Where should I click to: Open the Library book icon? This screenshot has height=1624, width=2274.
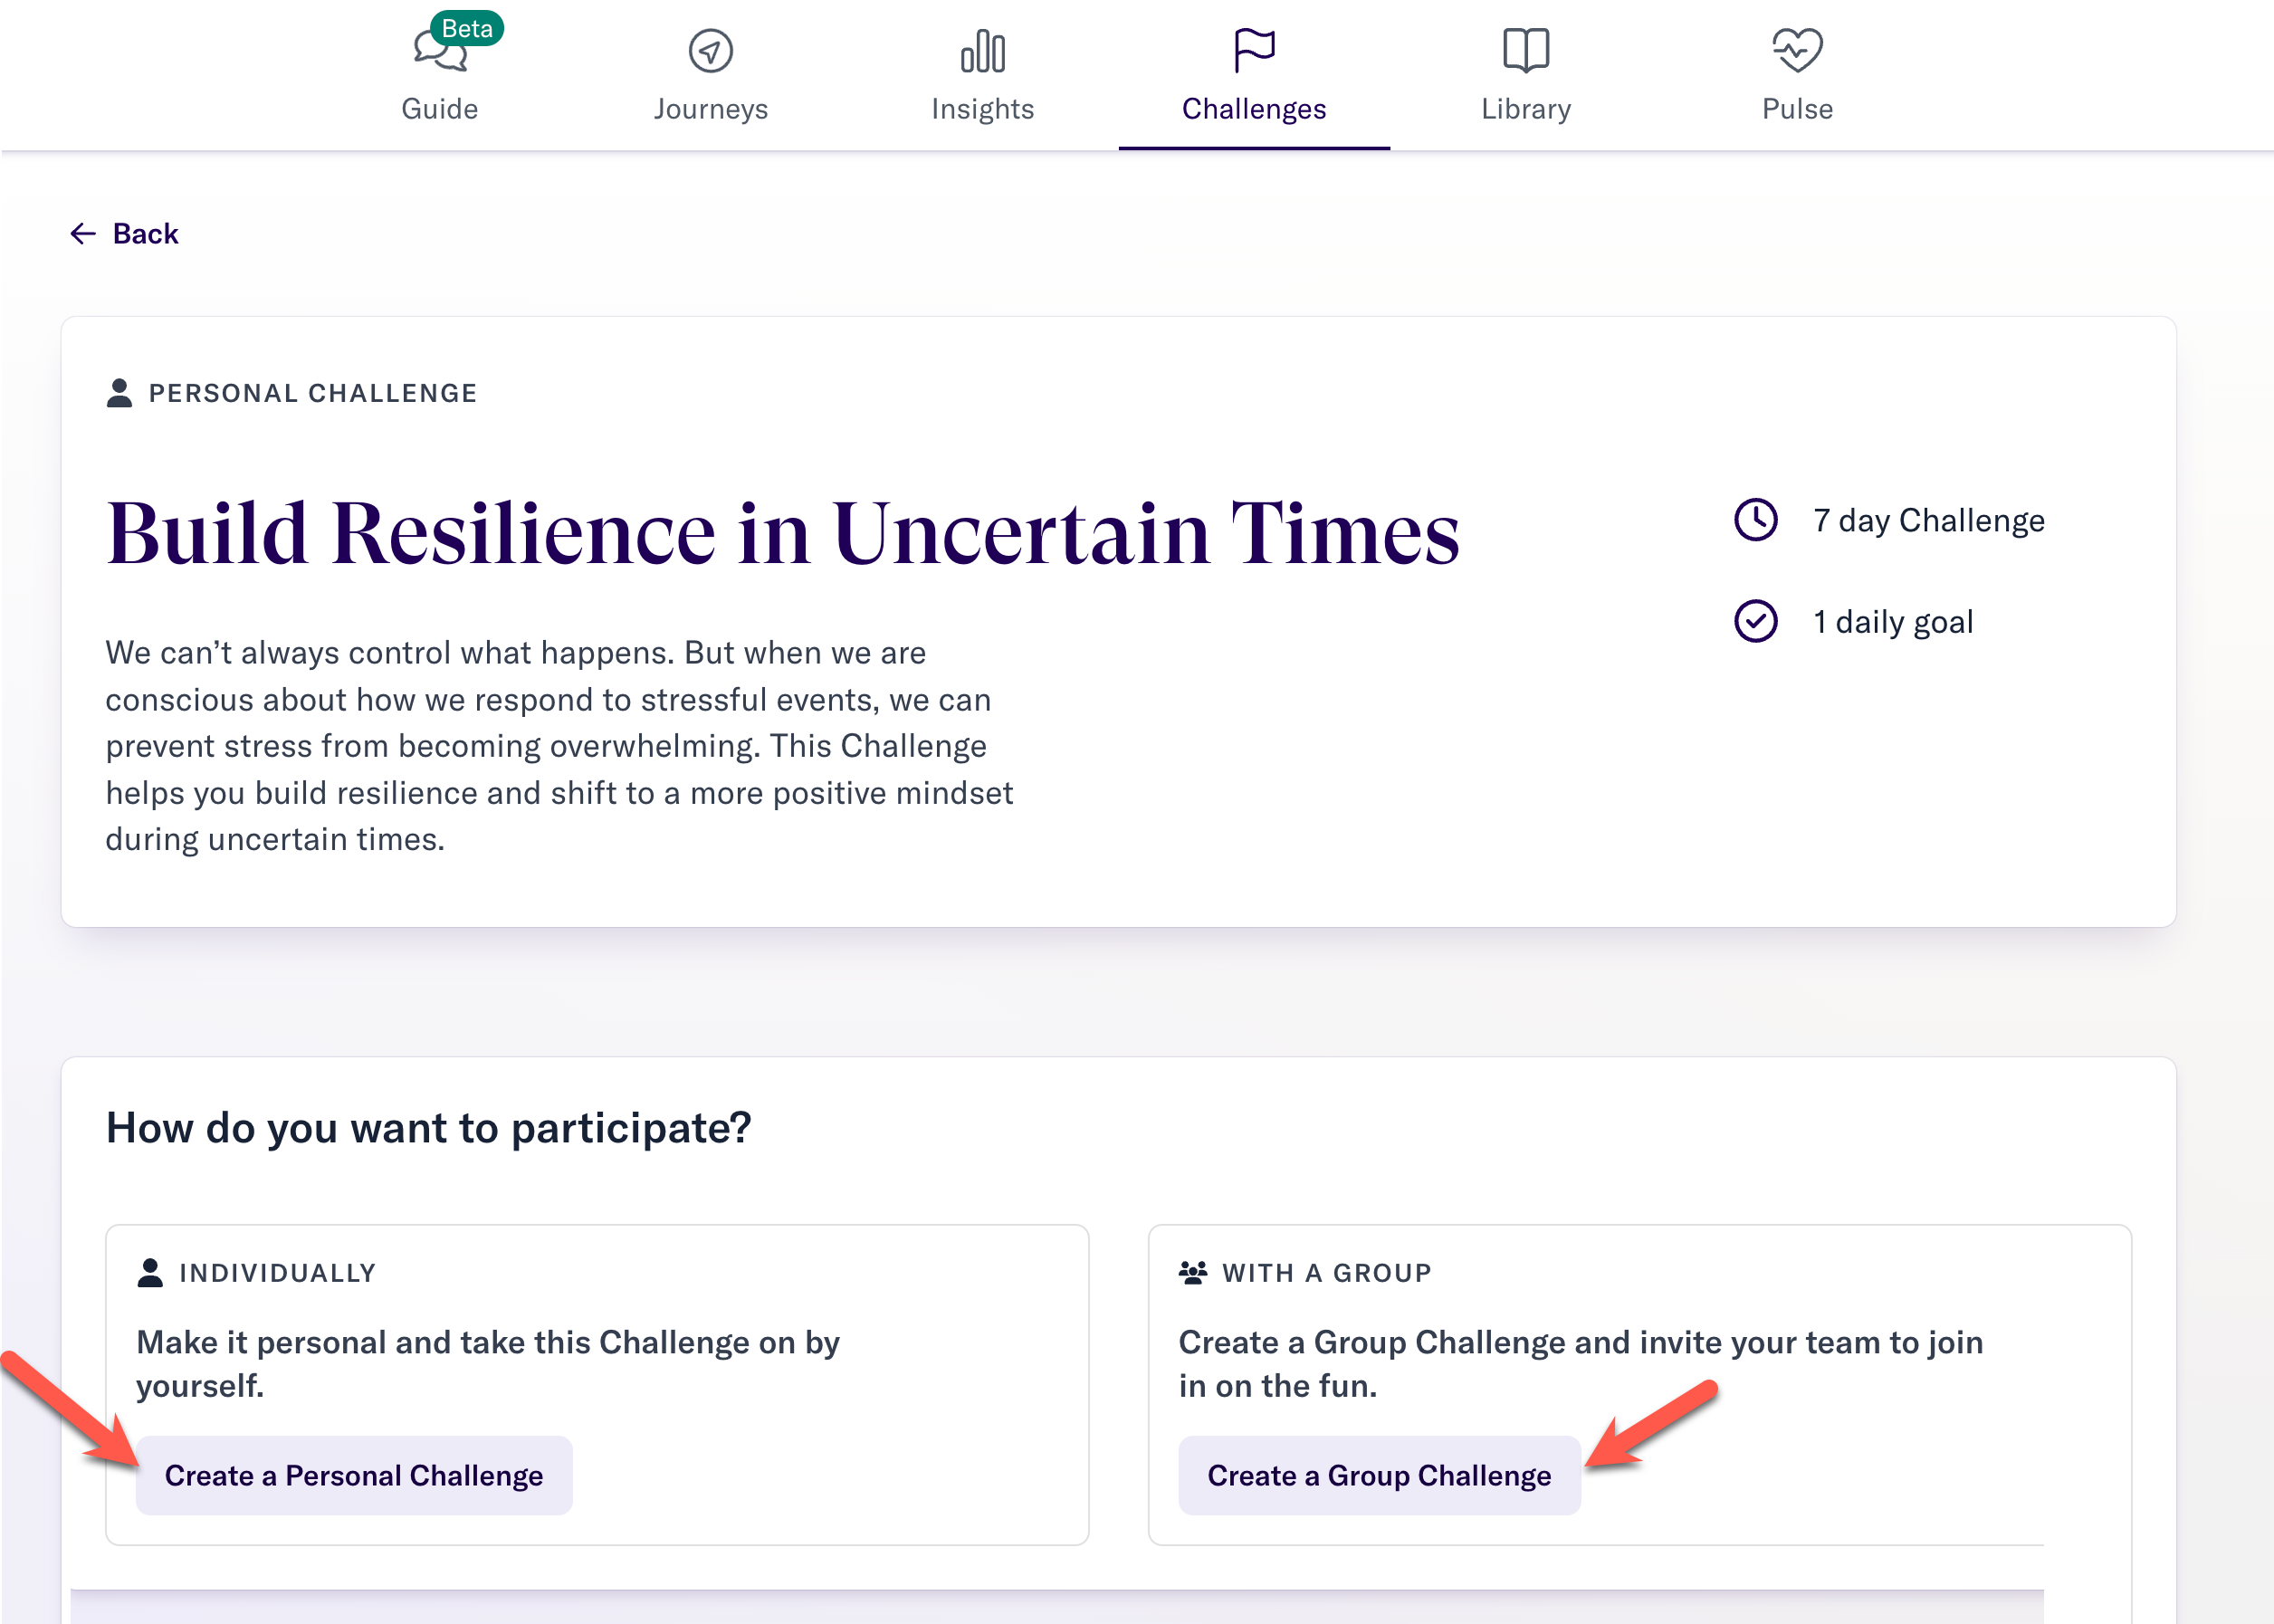tap(1526, 51)
